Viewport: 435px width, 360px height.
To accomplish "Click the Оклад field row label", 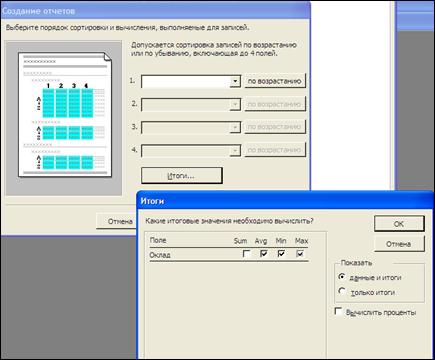I will tap(160, 255).
